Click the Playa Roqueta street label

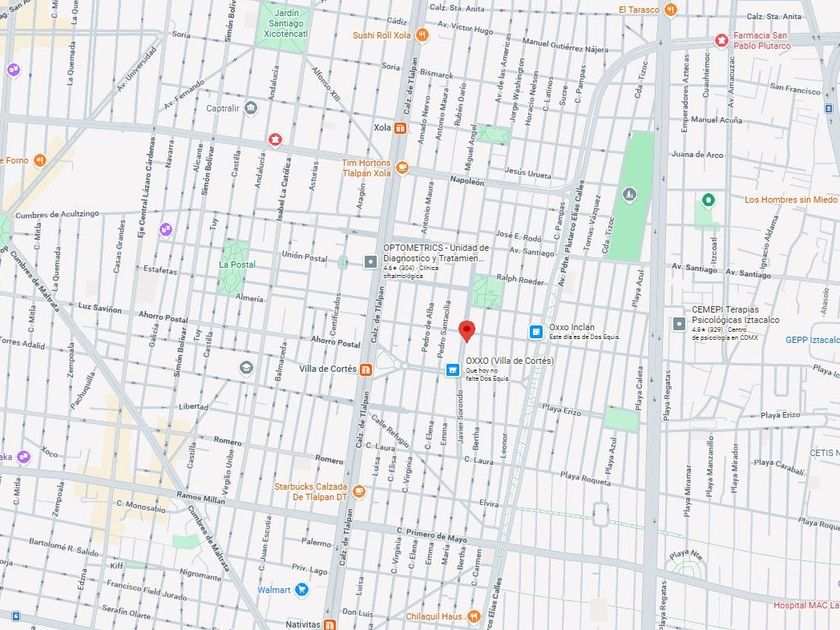pyautogui.click(x=586, y=478)
